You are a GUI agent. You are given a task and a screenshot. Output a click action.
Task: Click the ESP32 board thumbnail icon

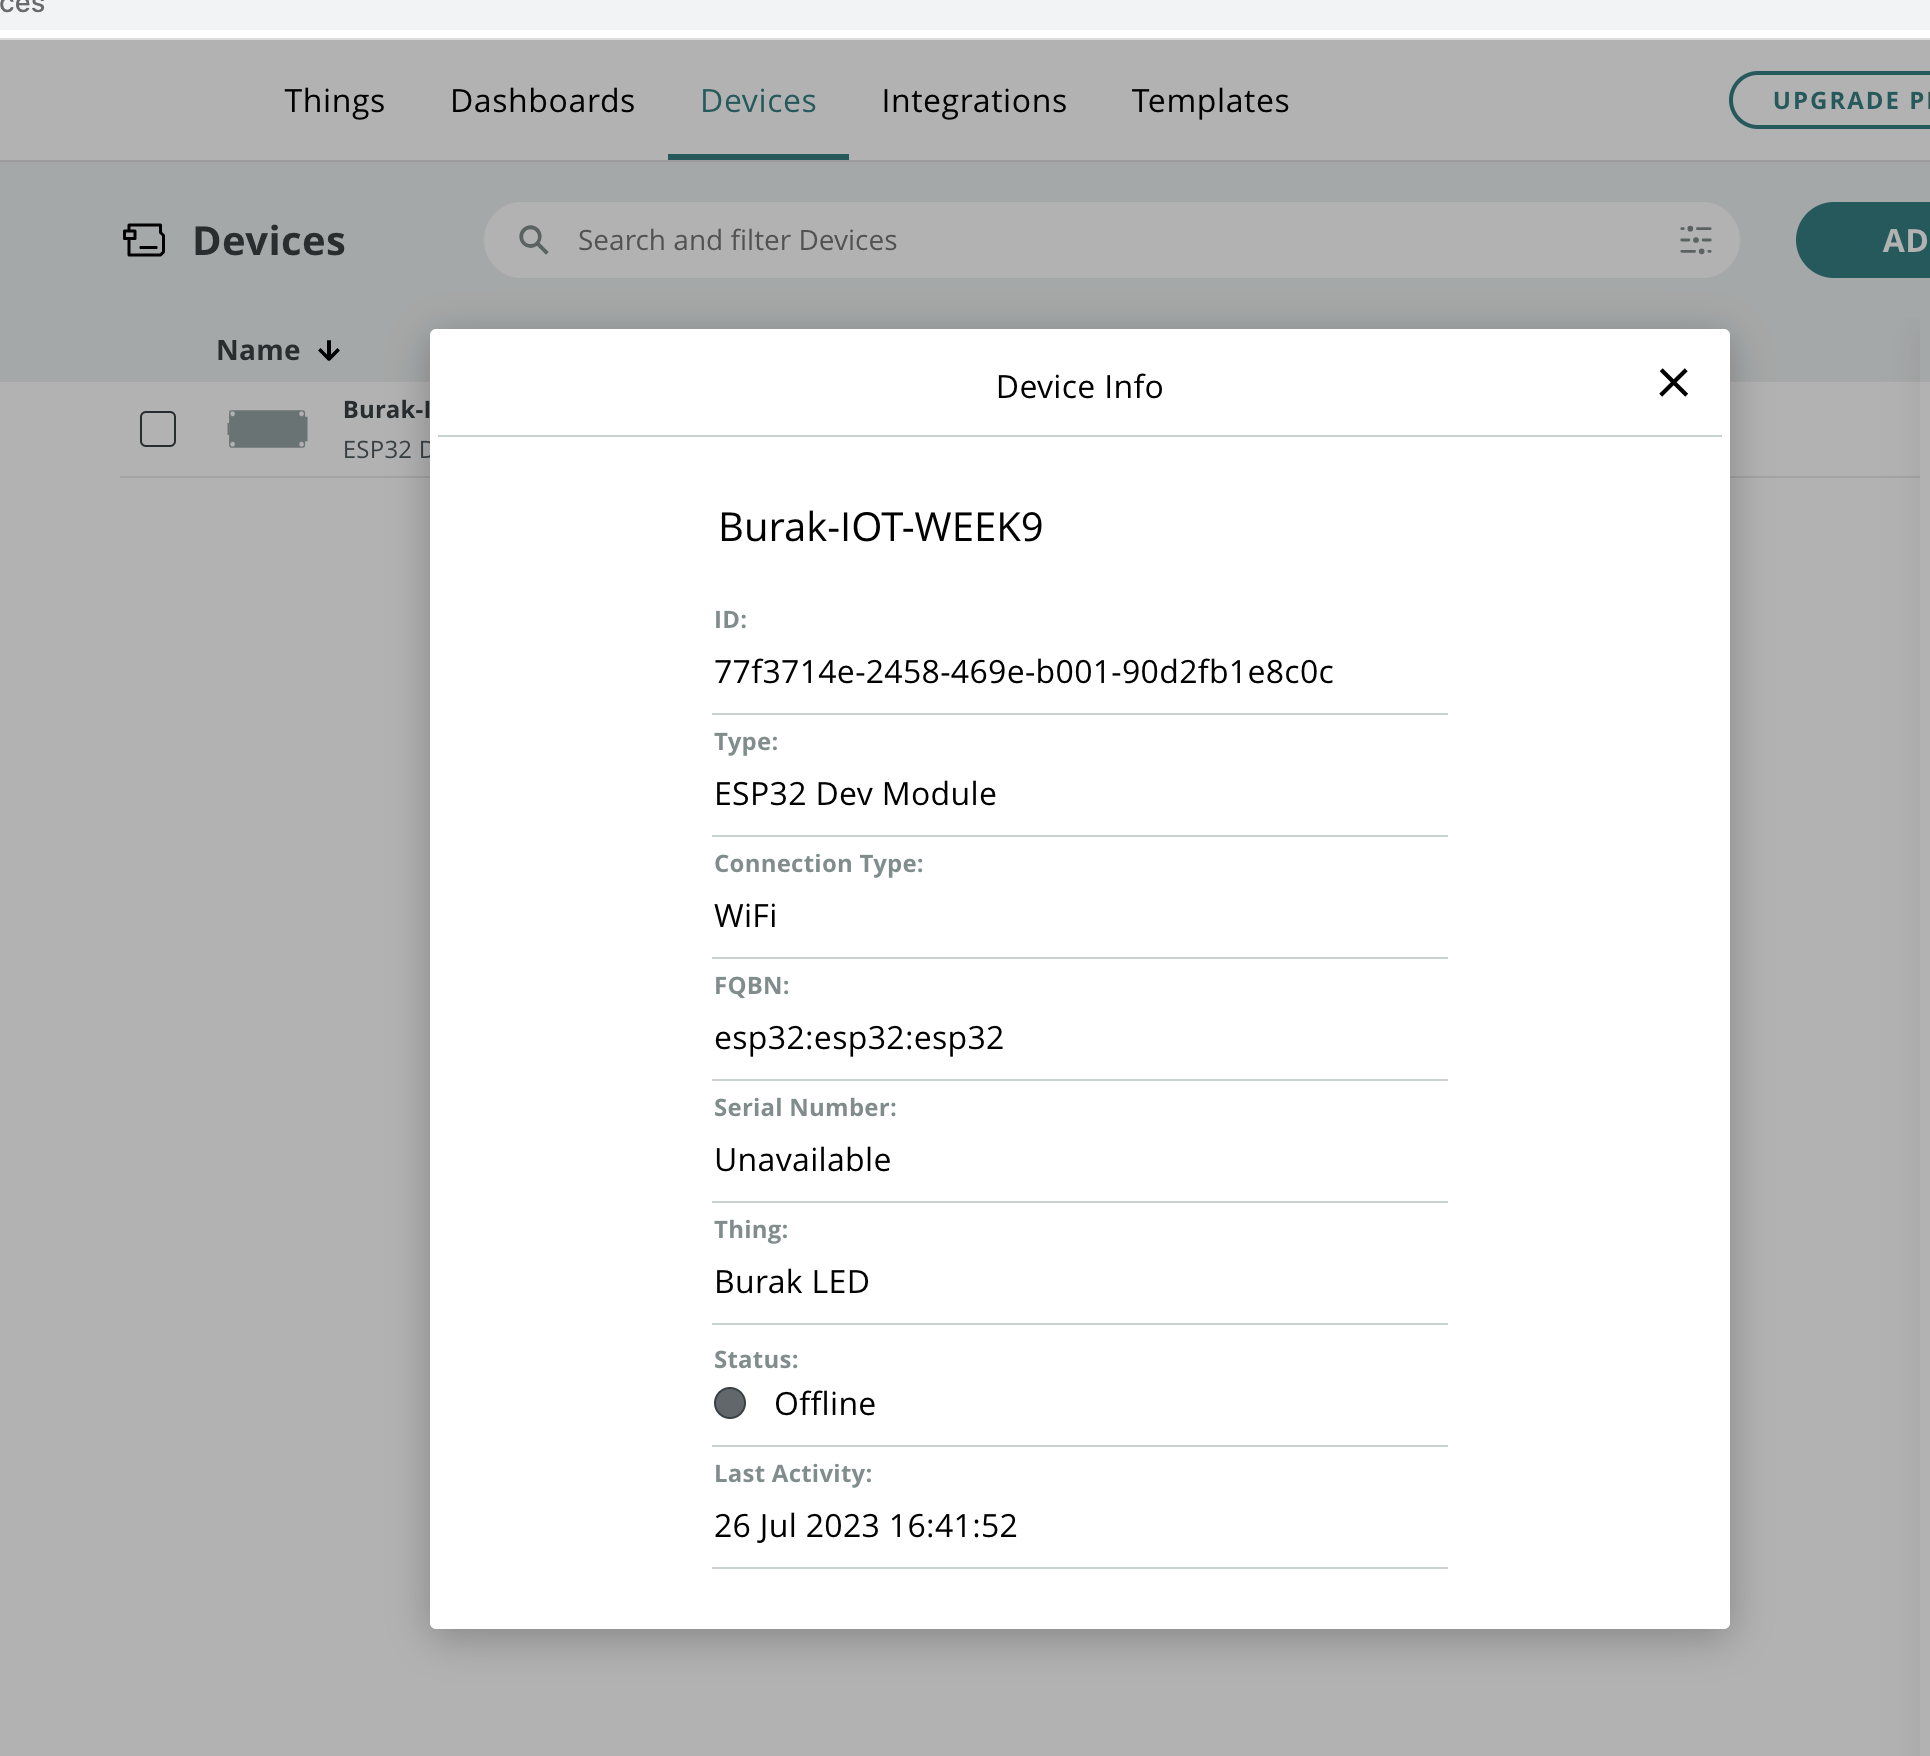267,429
